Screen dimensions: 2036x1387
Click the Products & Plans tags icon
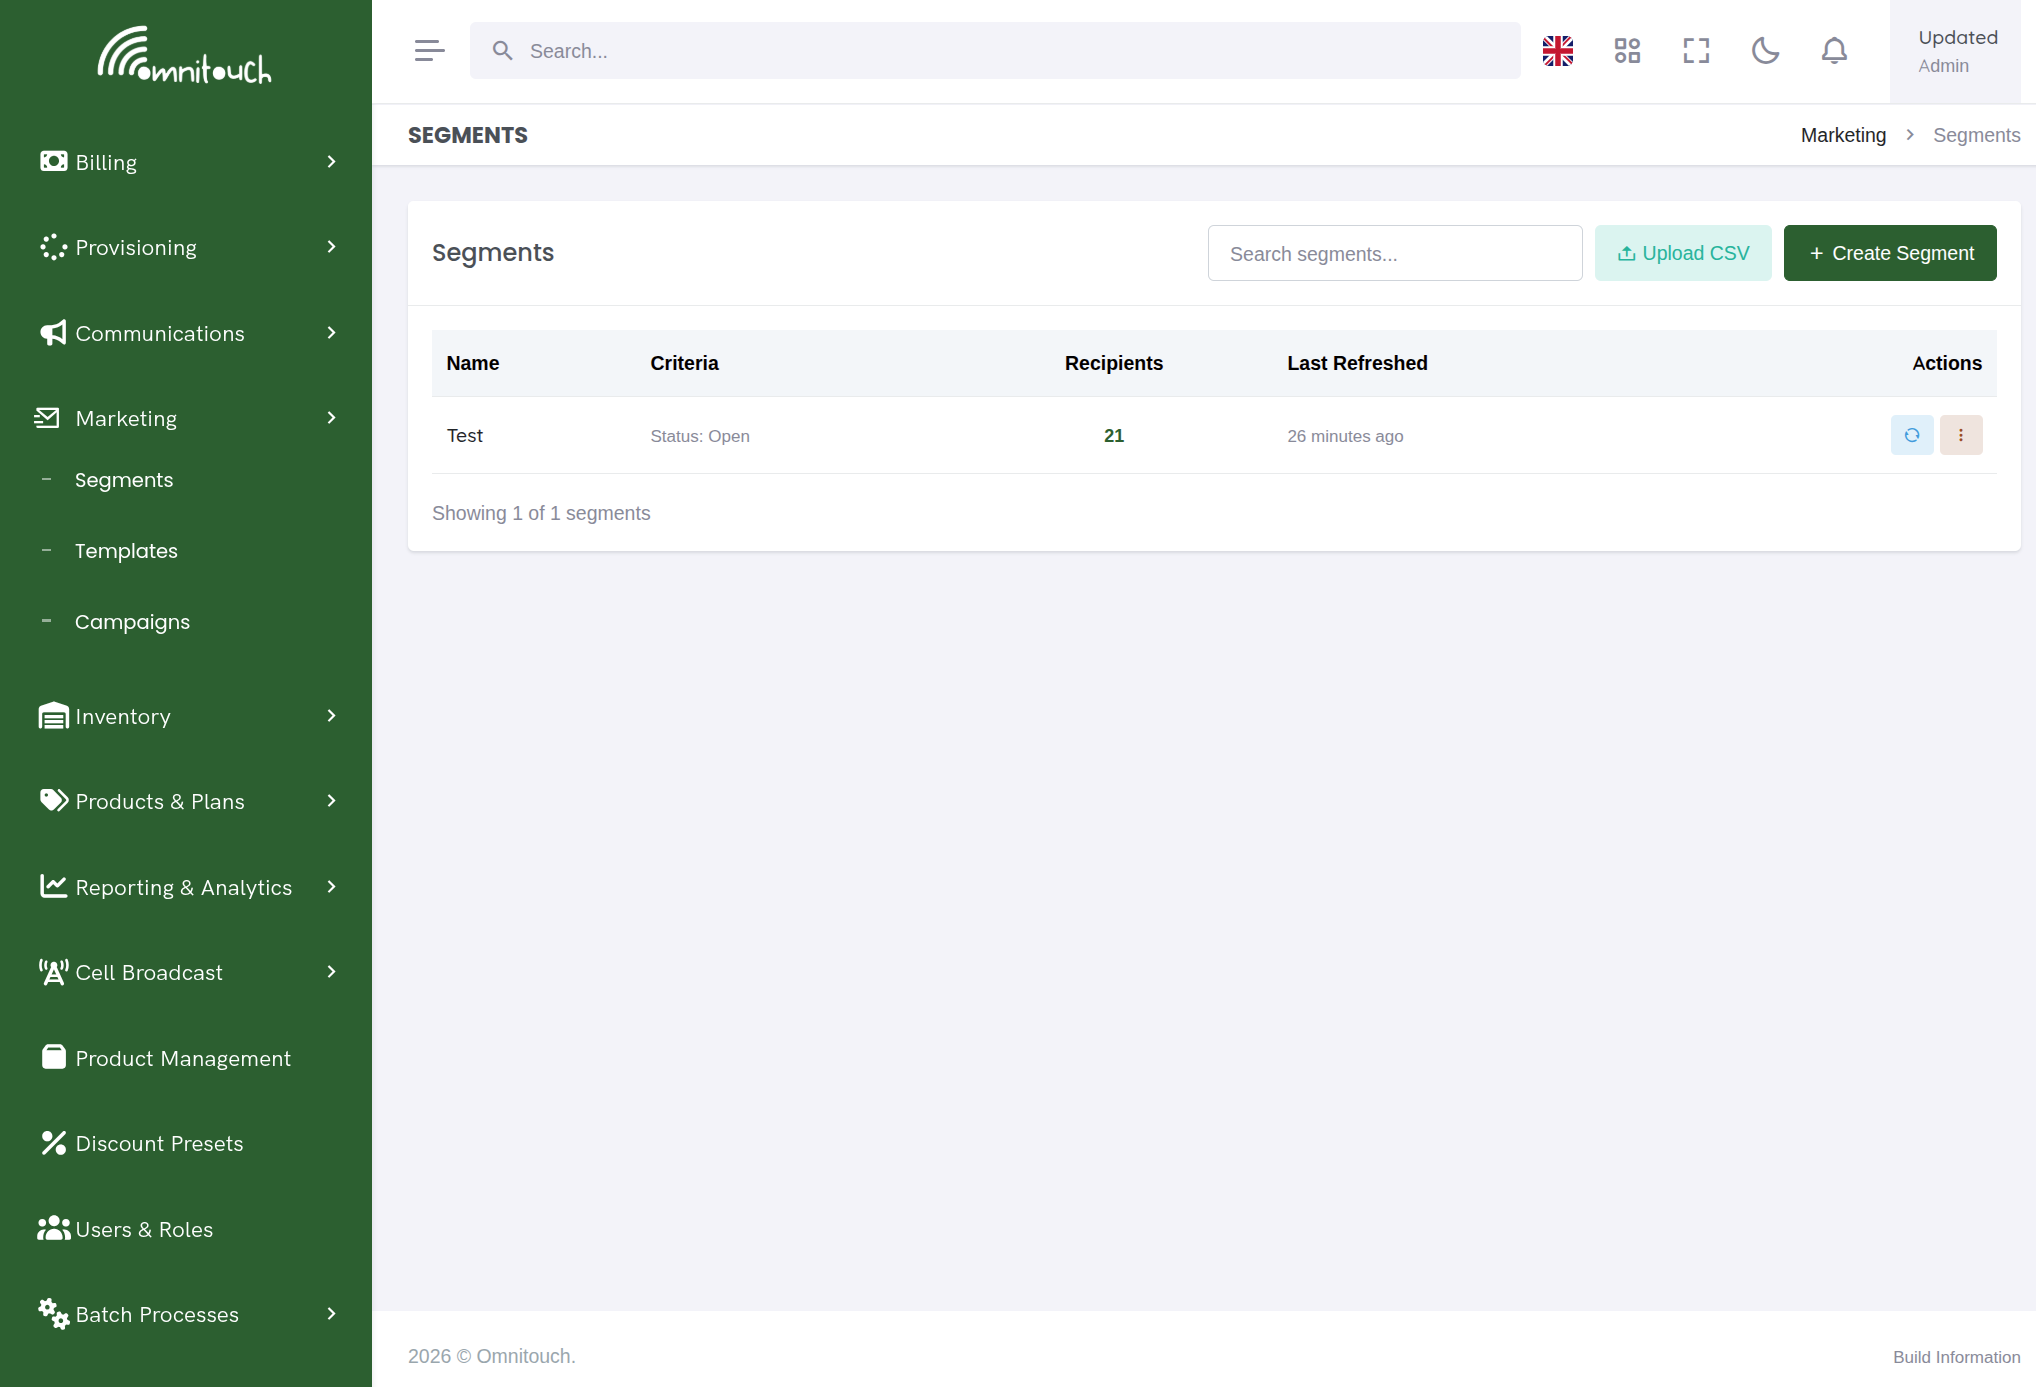[x=53, y=801]
